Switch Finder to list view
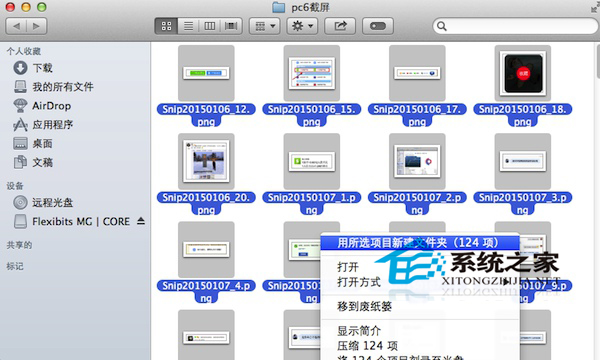 (188, 26)
